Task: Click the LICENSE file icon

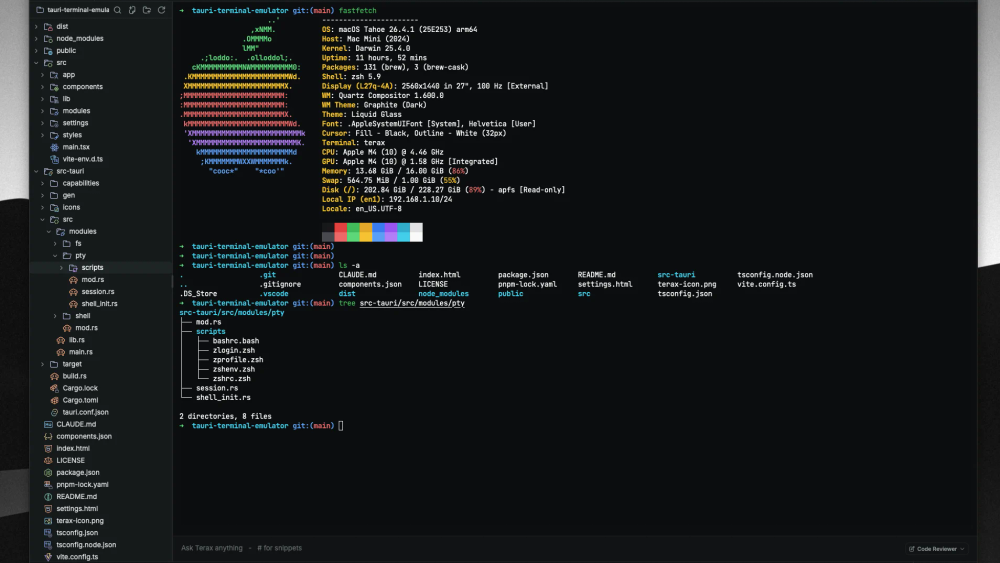Action: coord(48,460)
